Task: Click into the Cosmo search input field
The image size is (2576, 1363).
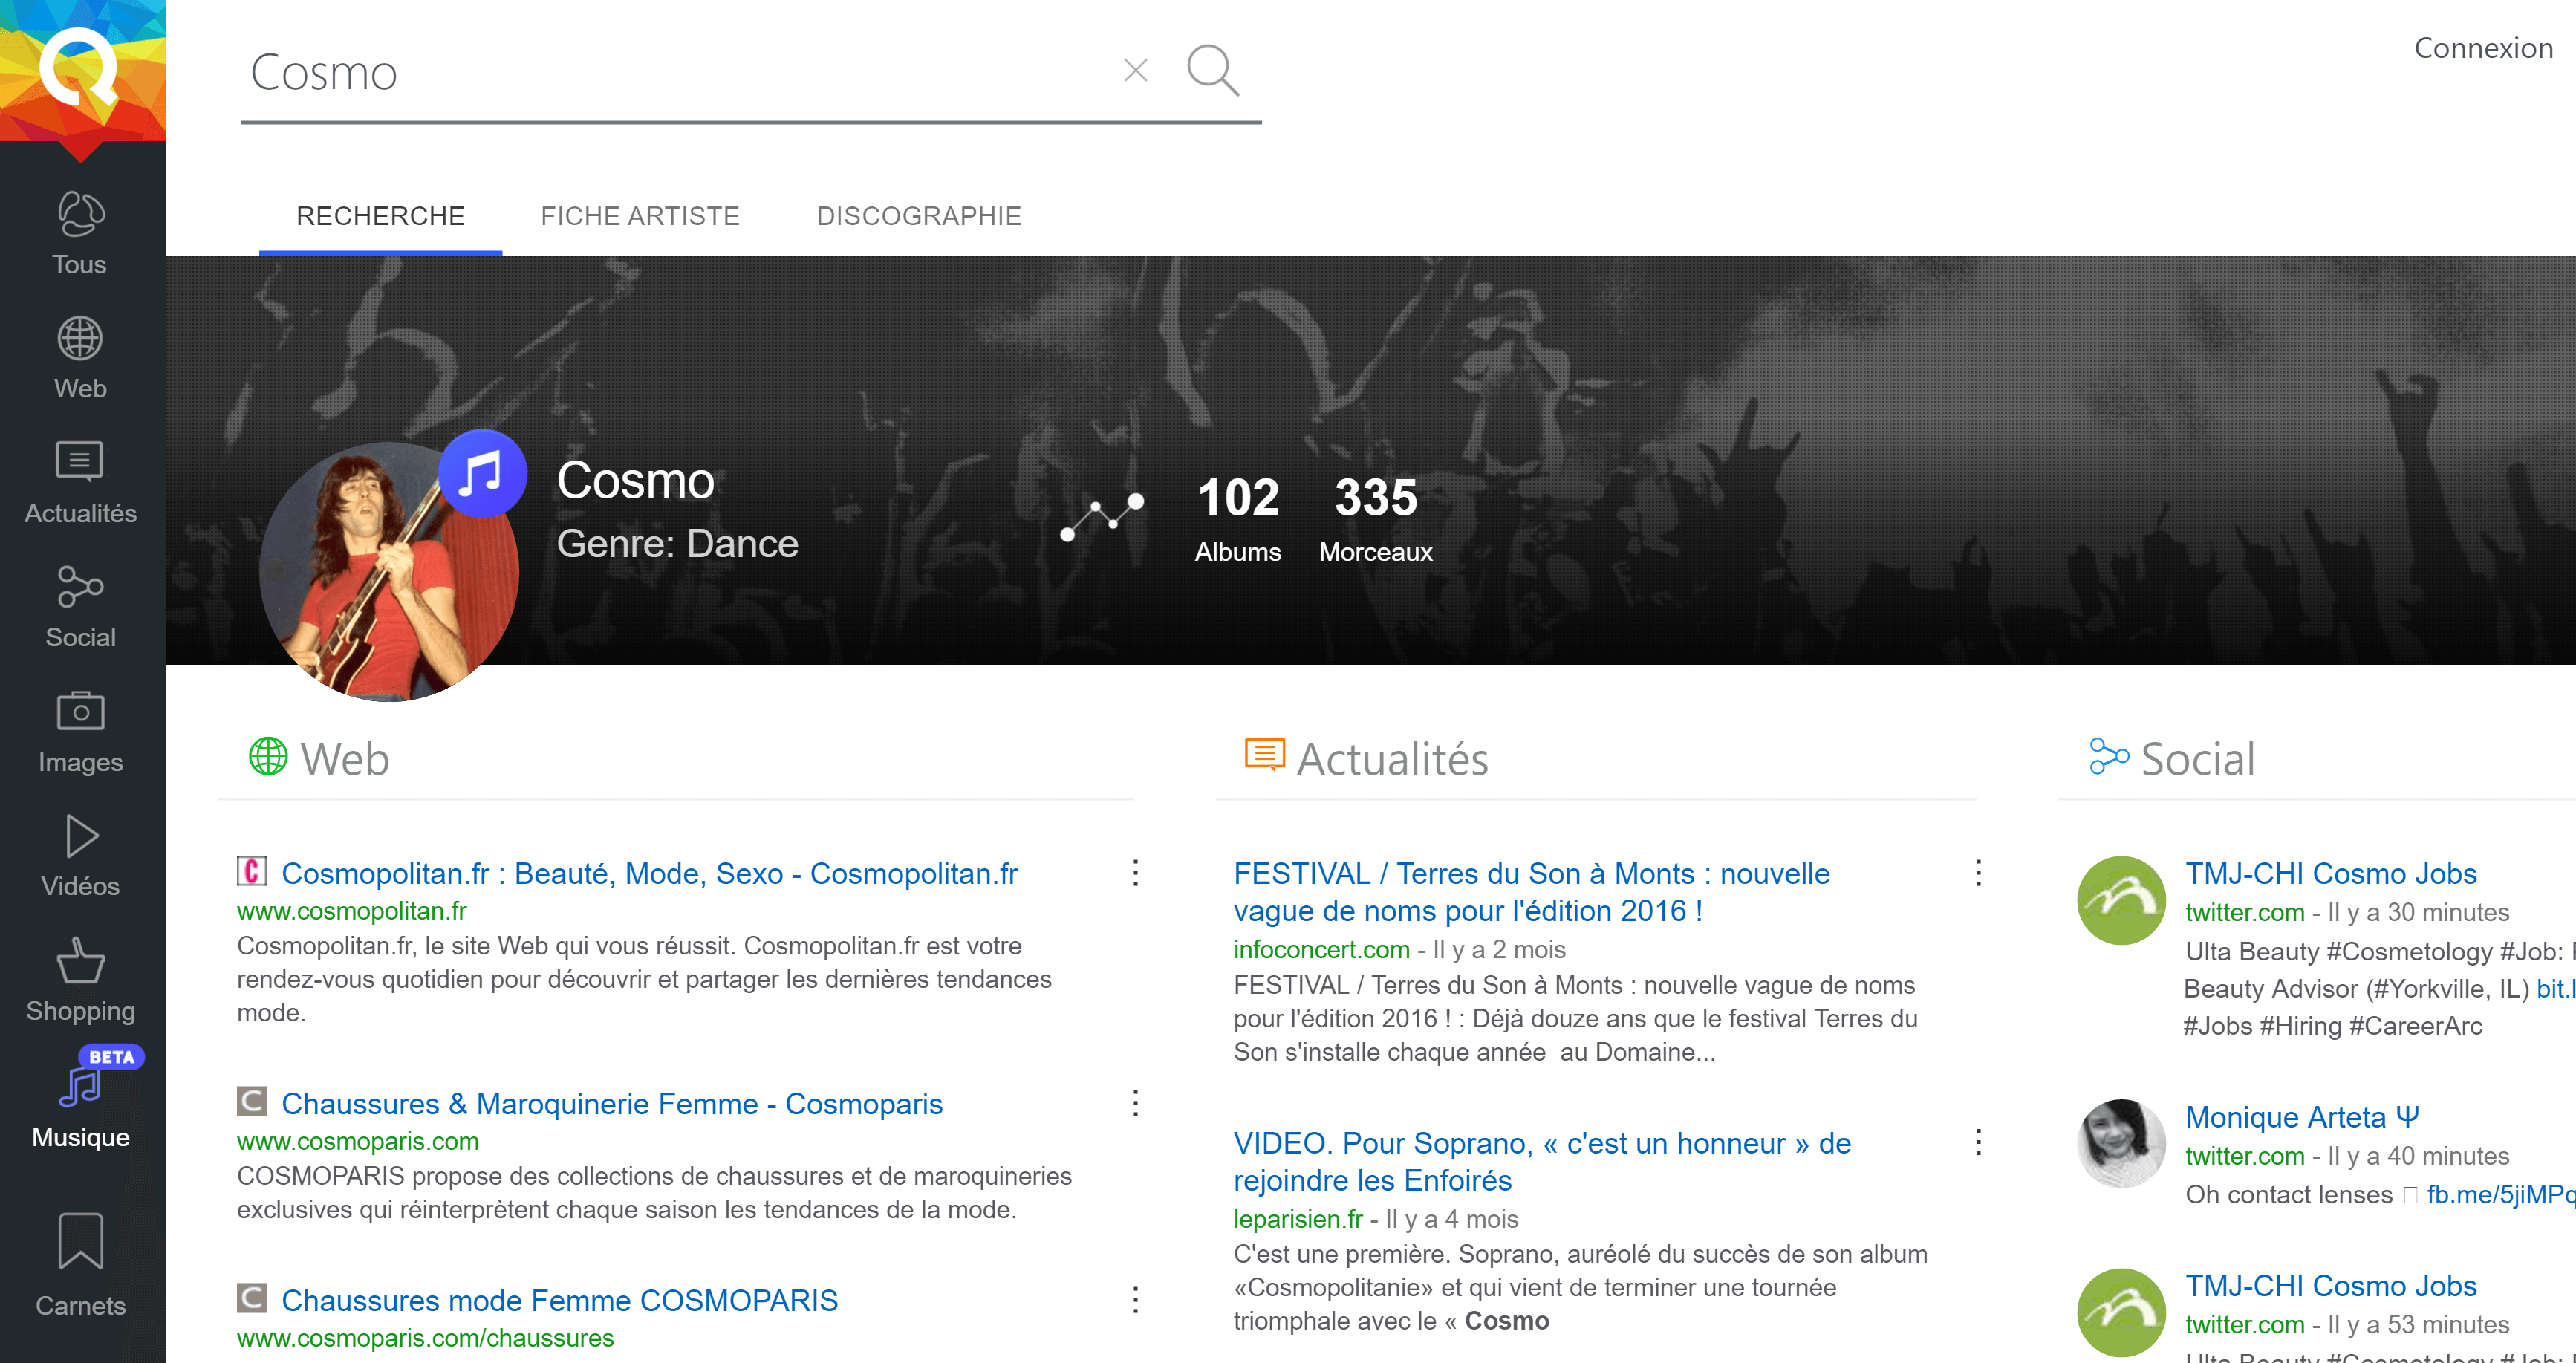Action: [680, 72]
